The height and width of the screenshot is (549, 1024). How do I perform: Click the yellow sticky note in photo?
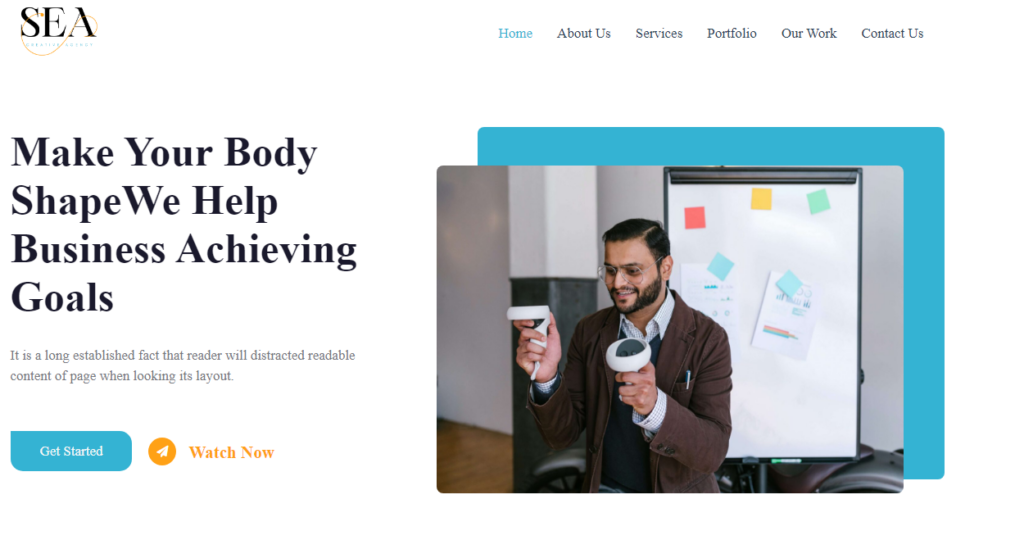pos(761,198)
